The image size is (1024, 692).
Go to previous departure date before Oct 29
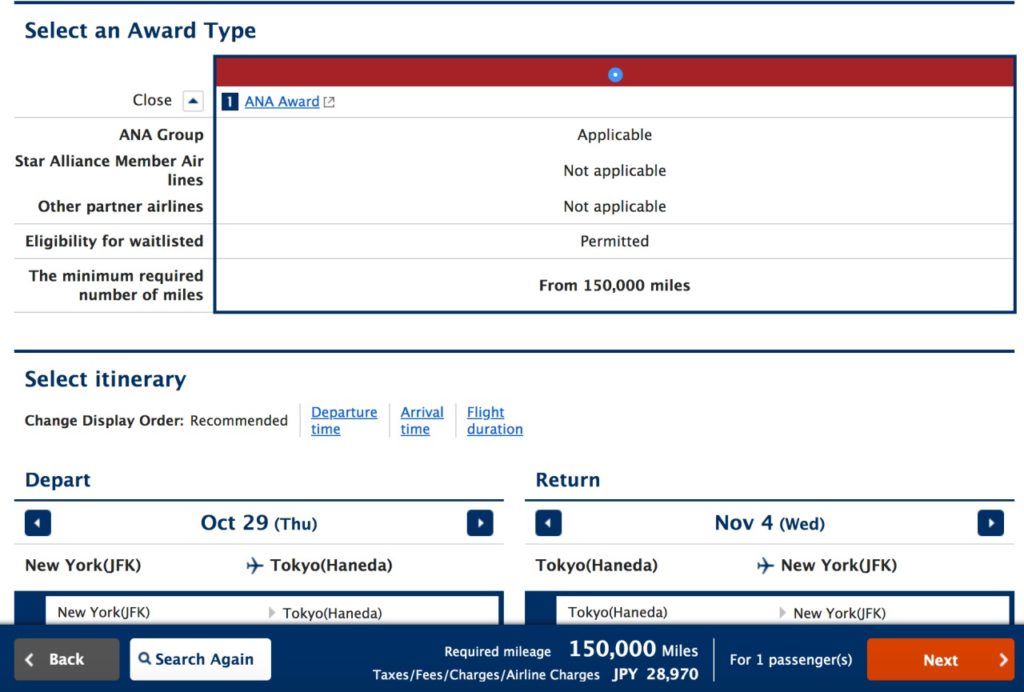(38, 523)
